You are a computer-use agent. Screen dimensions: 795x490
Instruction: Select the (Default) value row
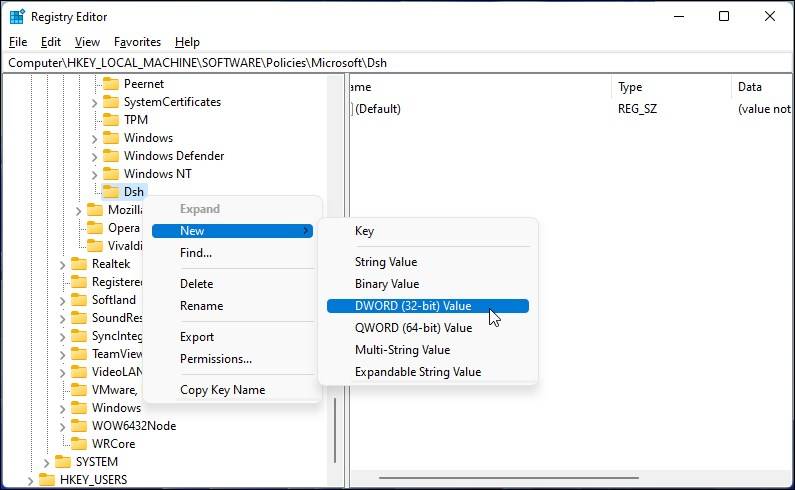pyautogui.click(x=571, y=109)
